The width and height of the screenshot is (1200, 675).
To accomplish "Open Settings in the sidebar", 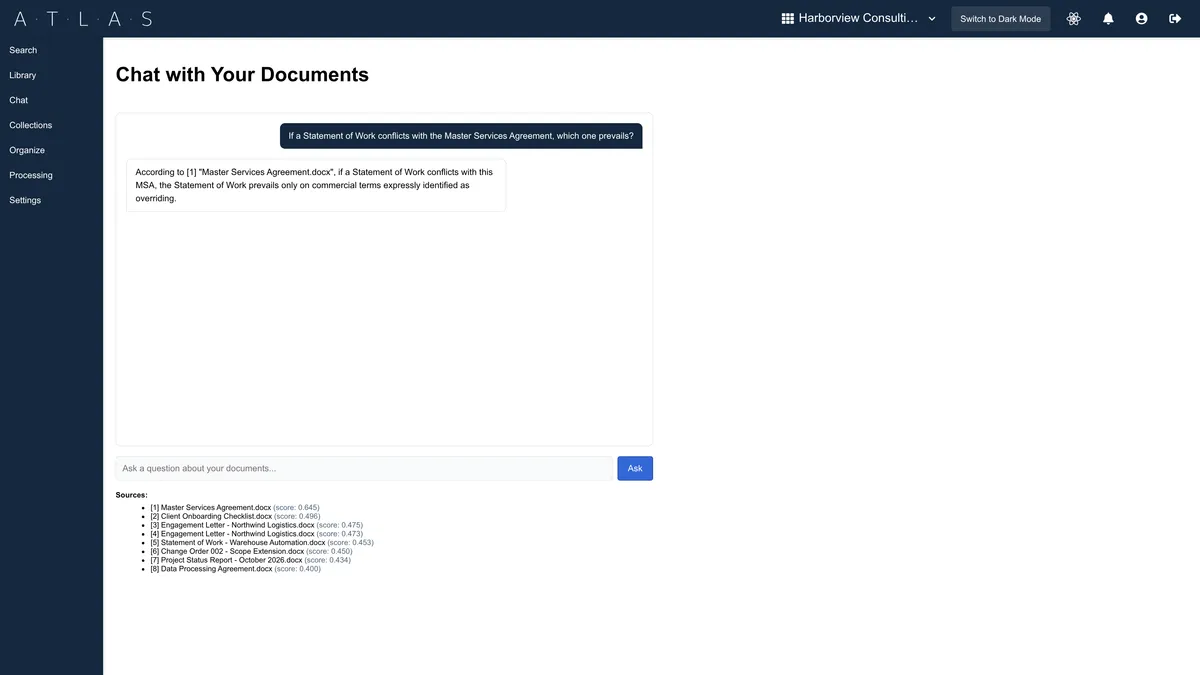I will click(25, 200).
